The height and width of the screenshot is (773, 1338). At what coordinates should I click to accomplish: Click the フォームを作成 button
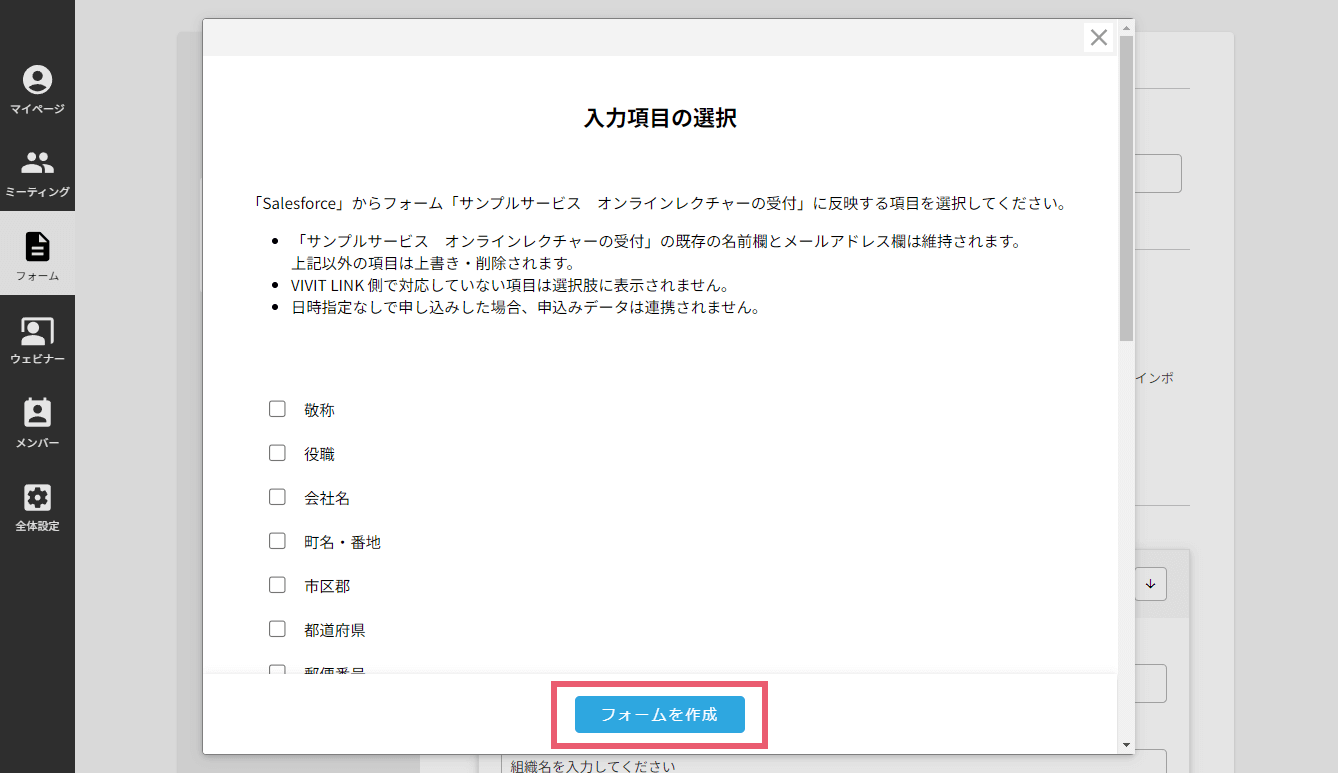[660, 715]
